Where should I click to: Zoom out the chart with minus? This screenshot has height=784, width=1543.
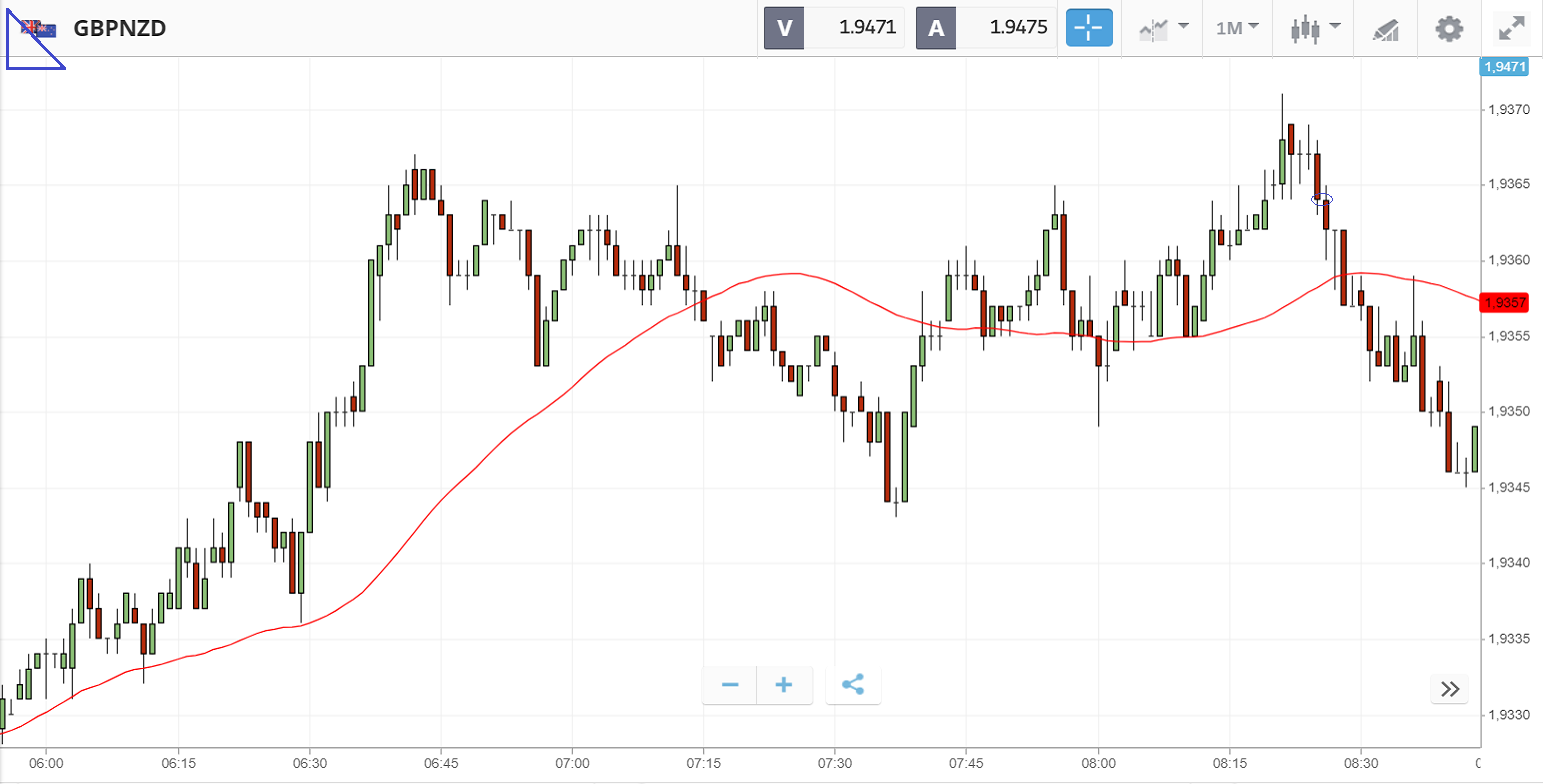pyautogui.click(x=730, y=685)
